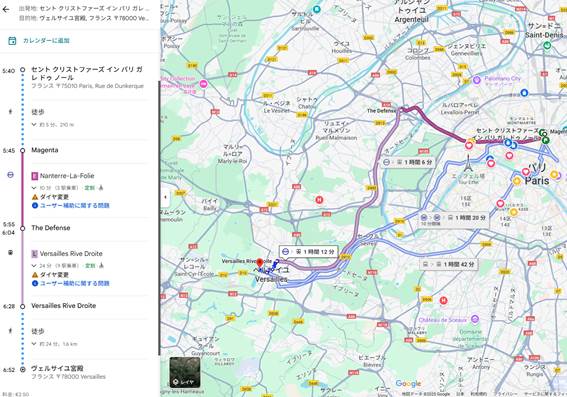The height and width of the screenshot is (397, 567).
Task: Select the 1時間12分 route label on map
Action: click(x=308, y=252)
